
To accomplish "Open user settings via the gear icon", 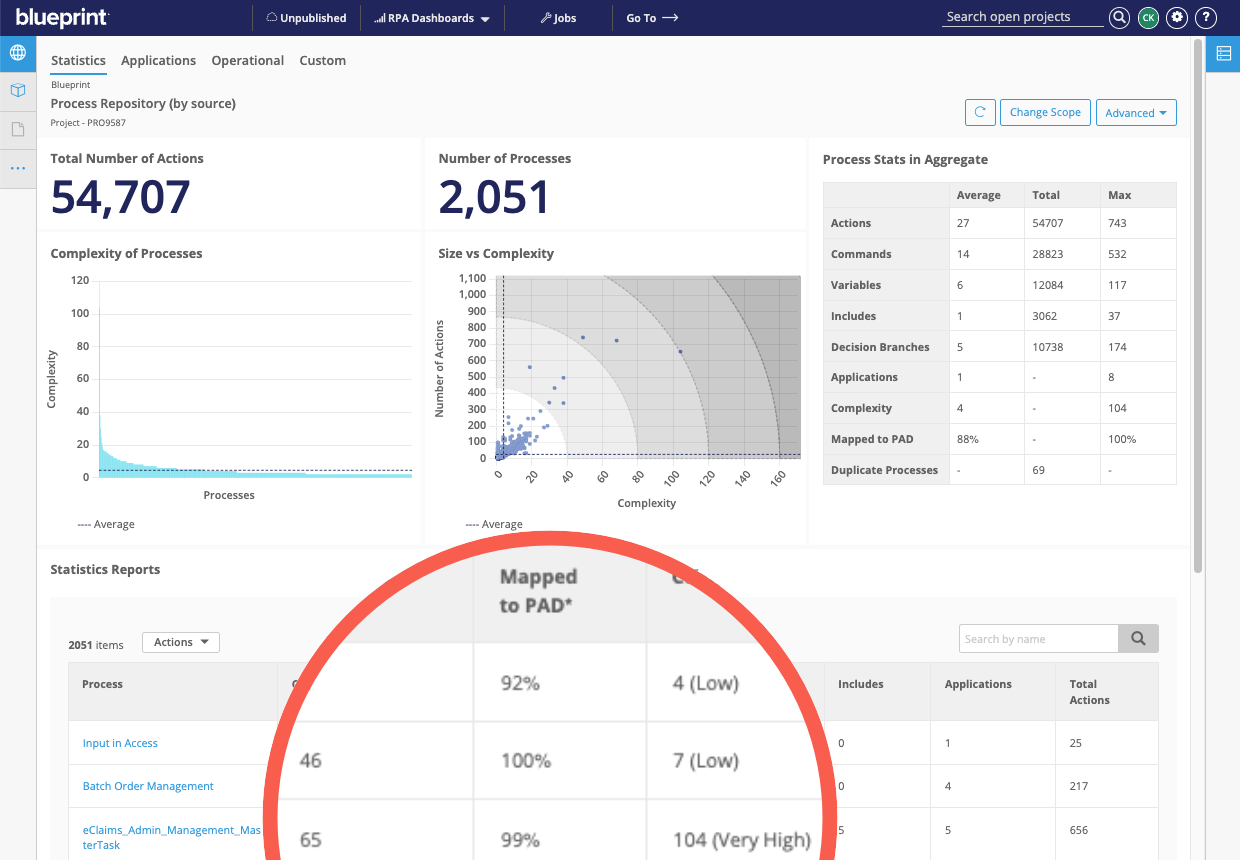I will point(1176,17).
